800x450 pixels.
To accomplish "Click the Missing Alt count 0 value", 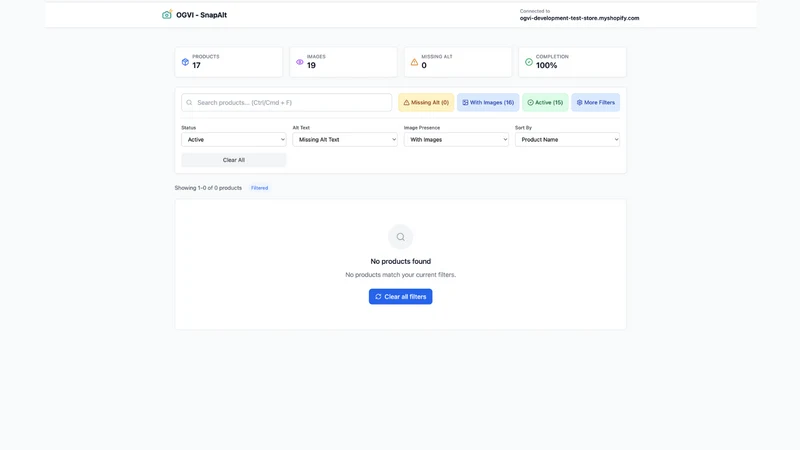I will tap(424, 65).
